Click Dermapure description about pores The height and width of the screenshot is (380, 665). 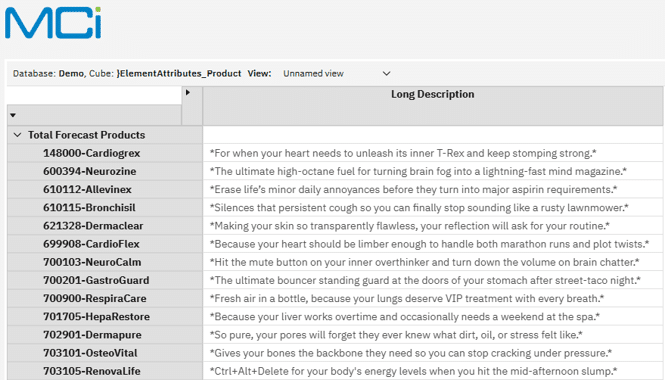[x=396, y=335]
